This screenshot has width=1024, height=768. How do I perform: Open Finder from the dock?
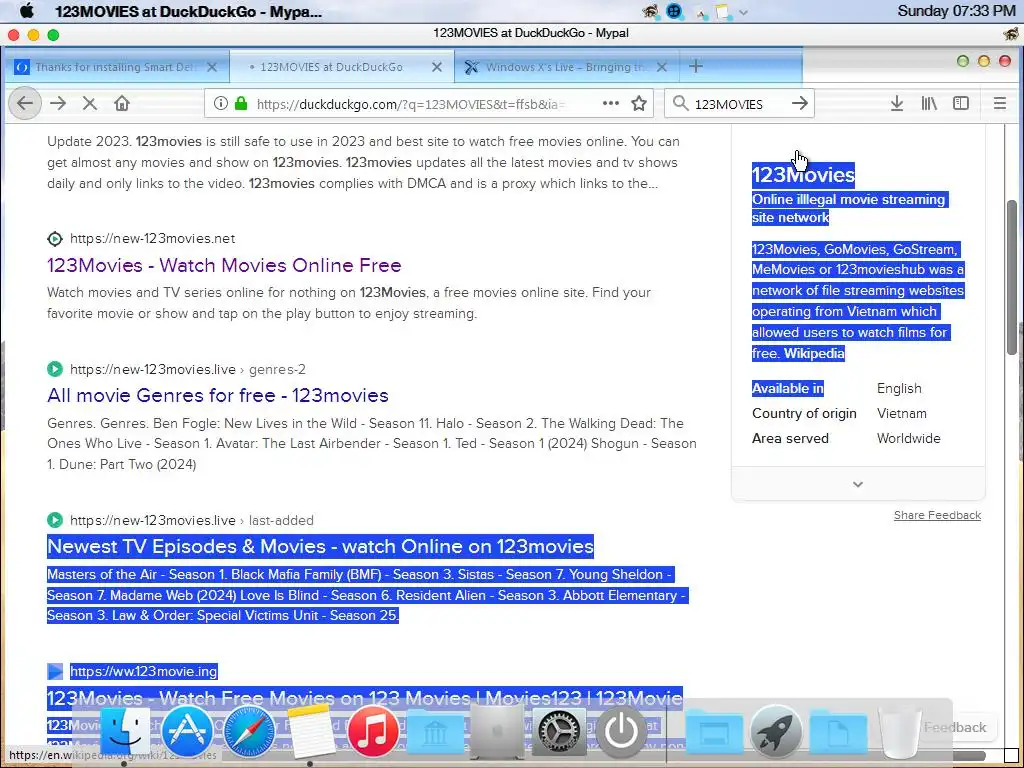123,731
